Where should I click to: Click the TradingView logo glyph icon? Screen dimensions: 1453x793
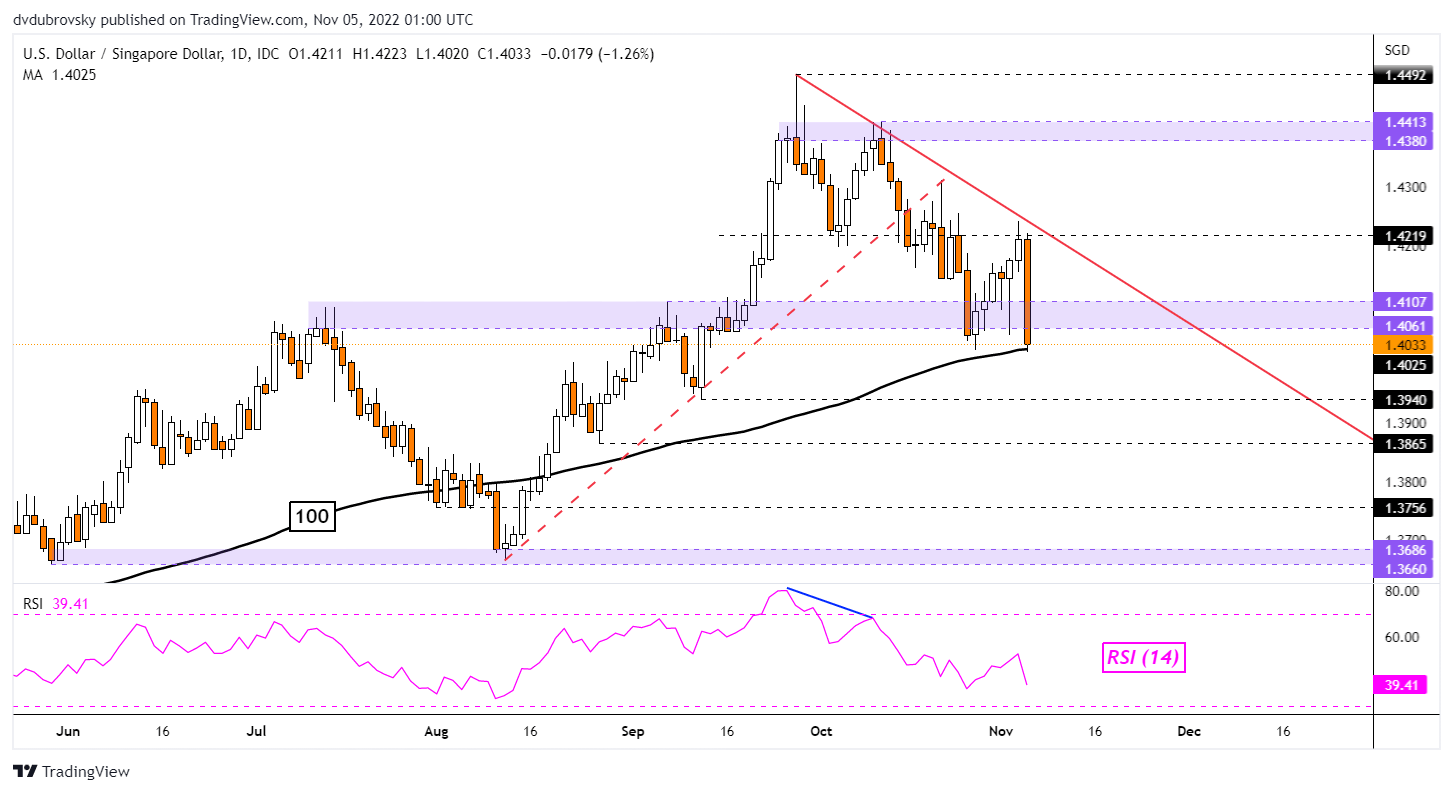27,772
